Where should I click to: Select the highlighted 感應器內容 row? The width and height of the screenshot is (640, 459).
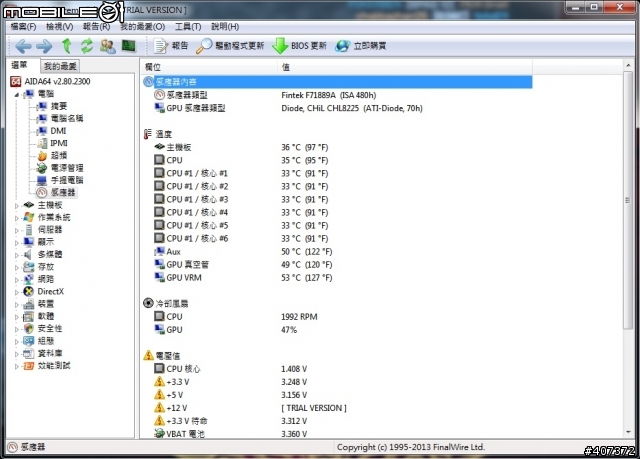(x=338, y=82)
